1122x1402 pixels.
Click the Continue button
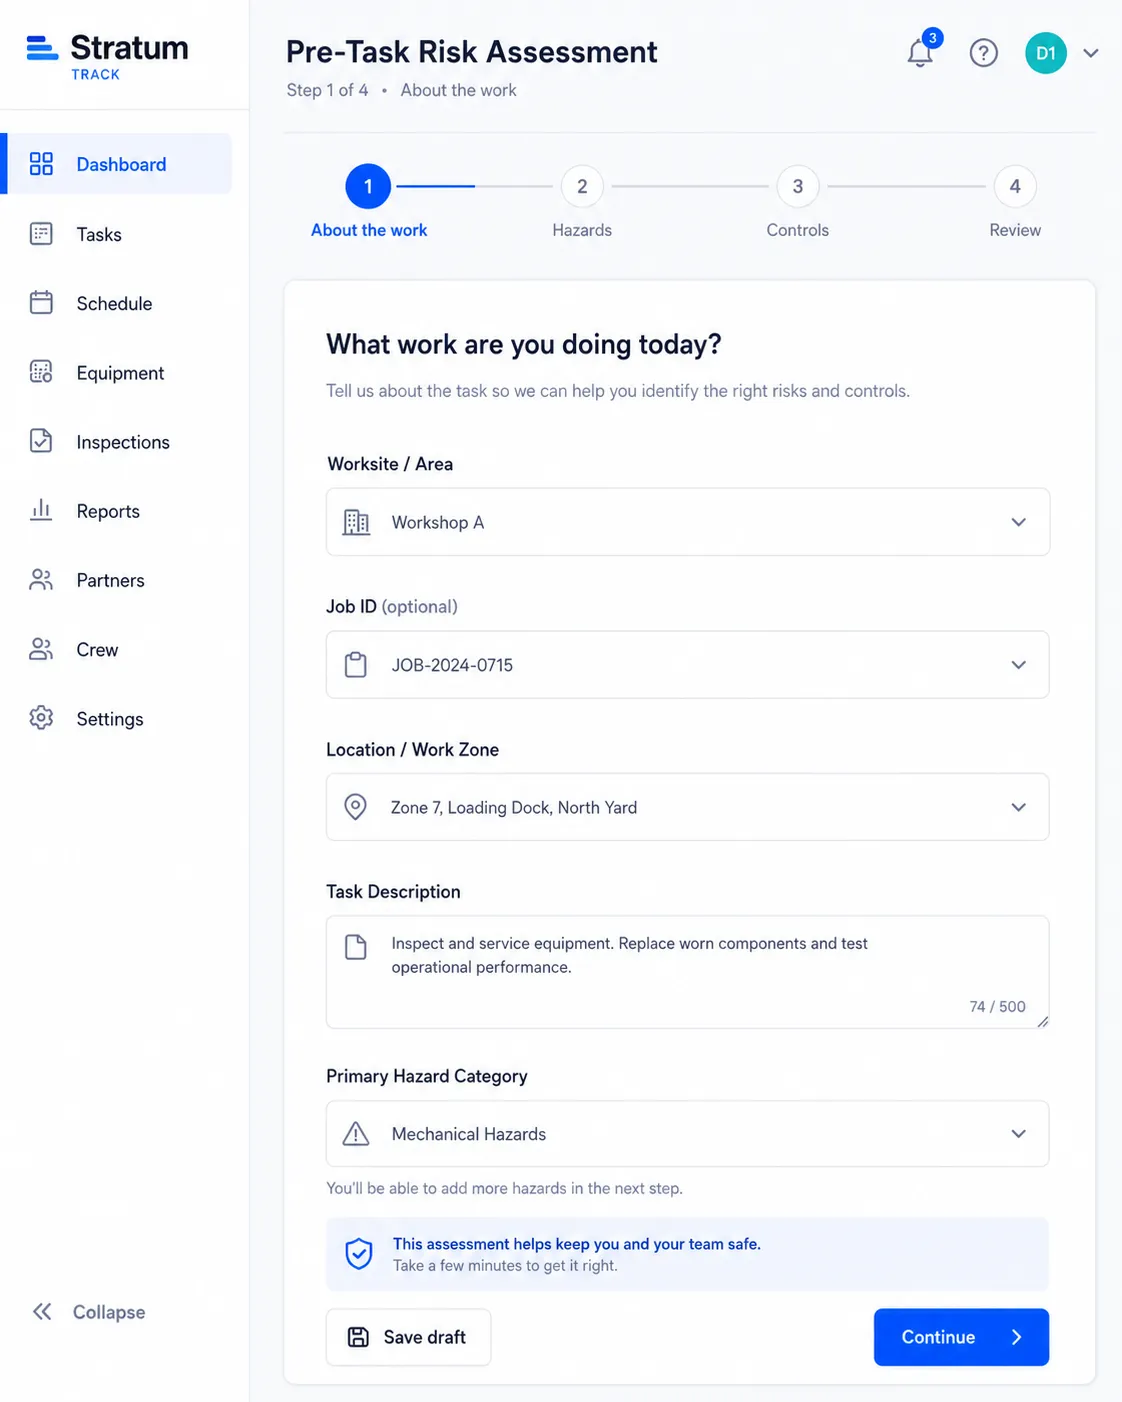click(x=961, y=1337)
